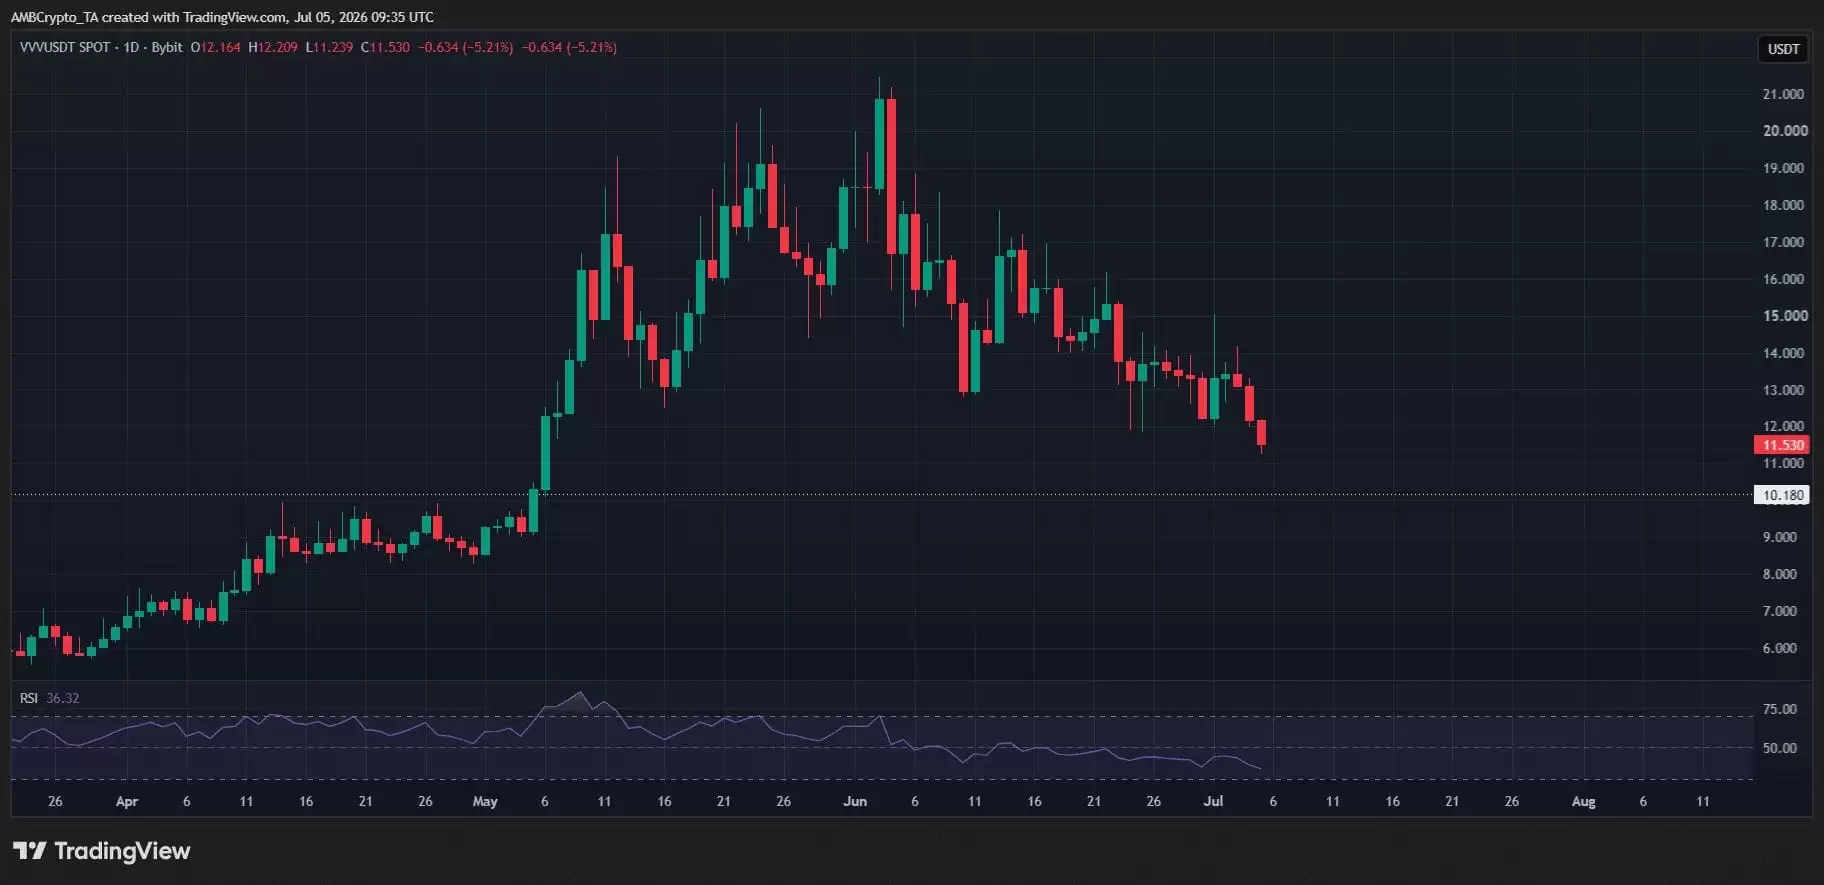
Task: Click the open value O12.164
Action: pos(216,47)
